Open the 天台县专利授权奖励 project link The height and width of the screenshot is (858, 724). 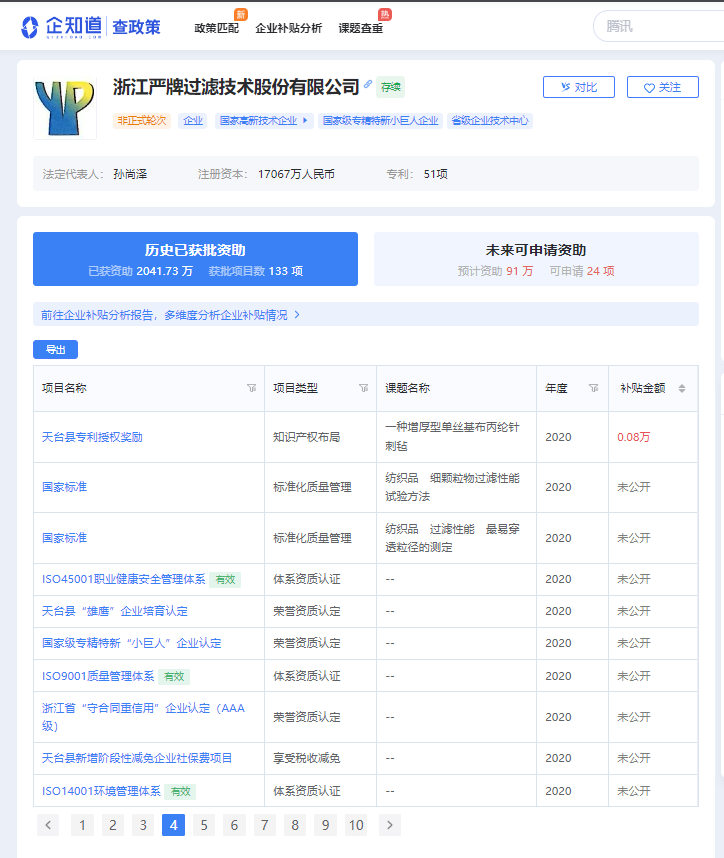pos(92,437)
